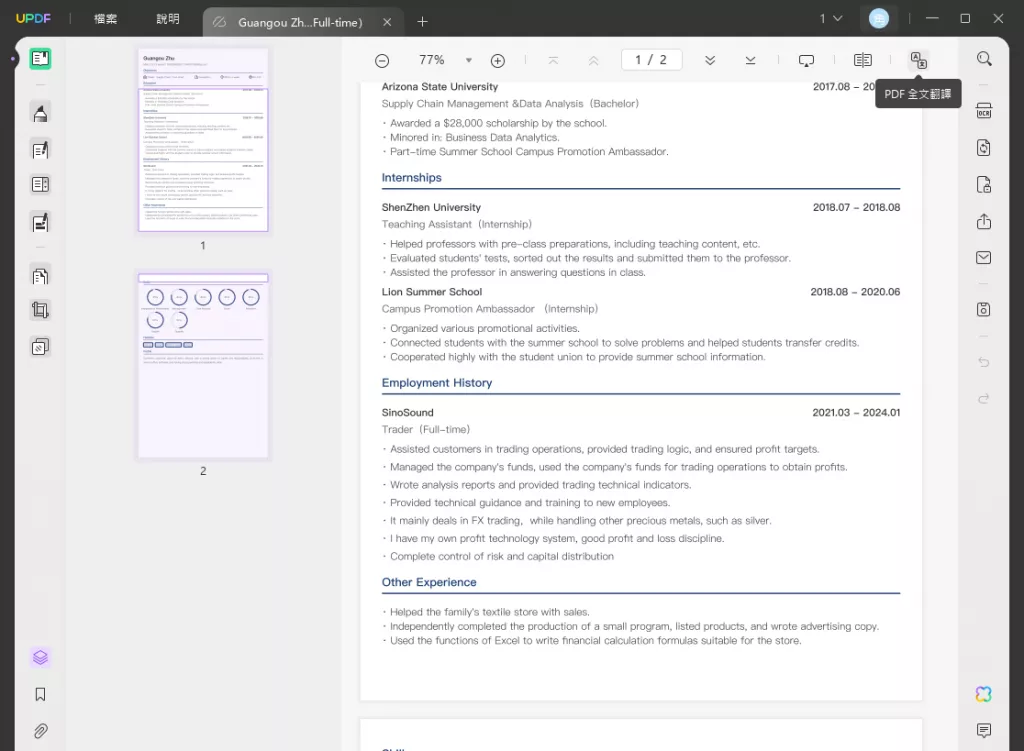This screenshot has height=751, width=1024.
Task: Go to the next page
Action: tap(710, 61)
